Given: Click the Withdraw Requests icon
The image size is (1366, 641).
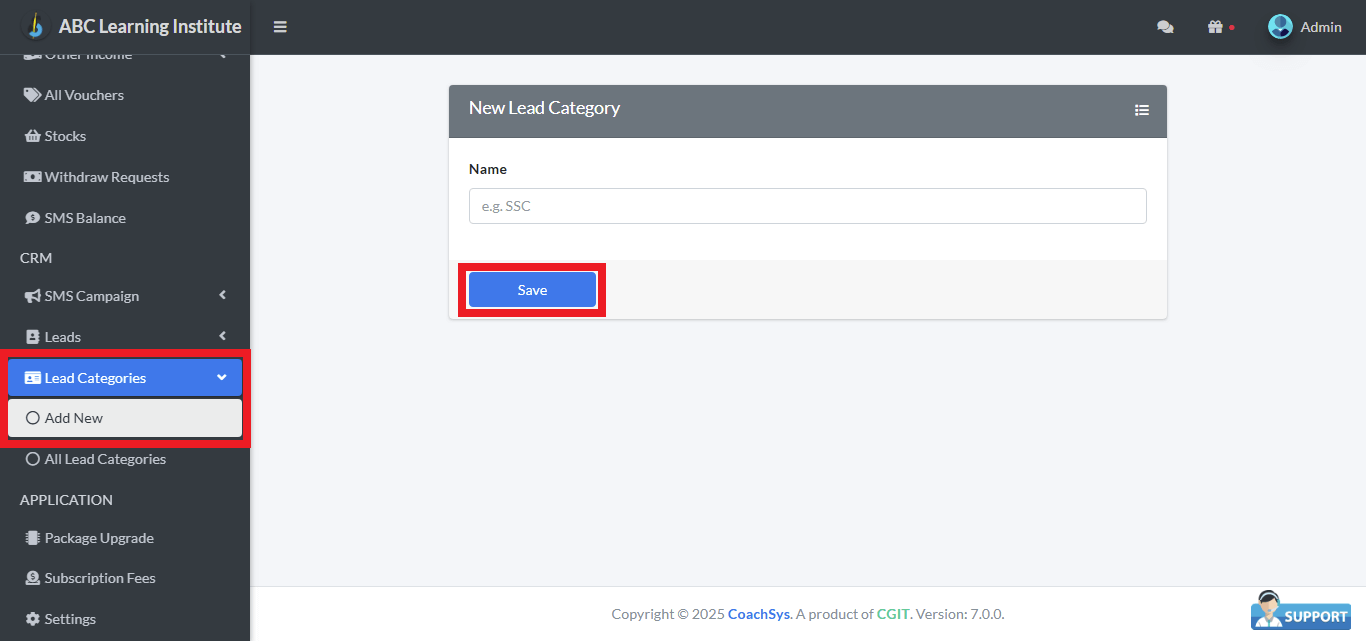Looking at the screenshot, I should [31, 177].
